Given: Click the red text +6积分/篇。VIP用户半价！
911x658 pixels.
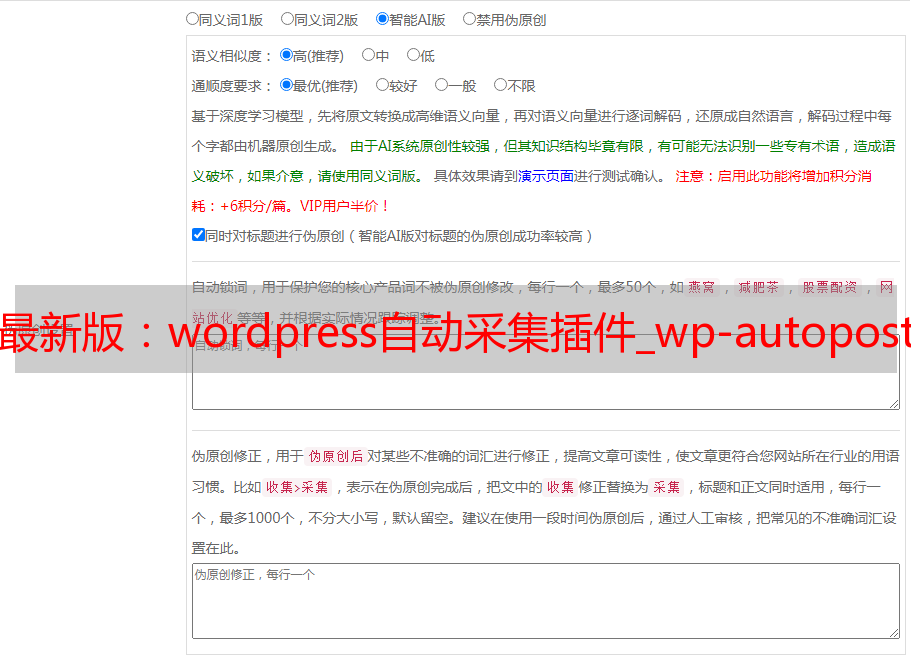Looking at the screenshot, I should pos(304,206).
